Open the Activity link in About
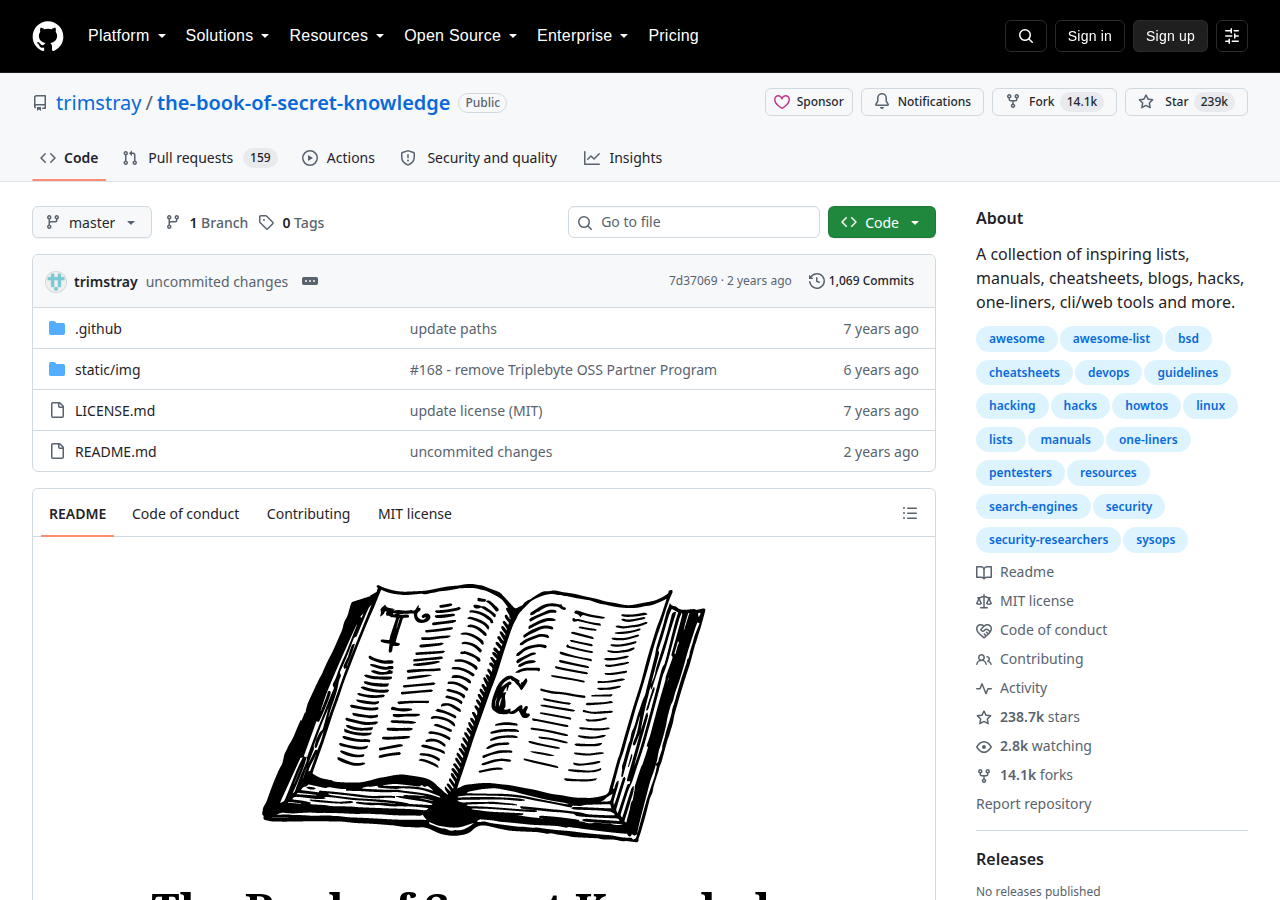 coord(1012,688)
